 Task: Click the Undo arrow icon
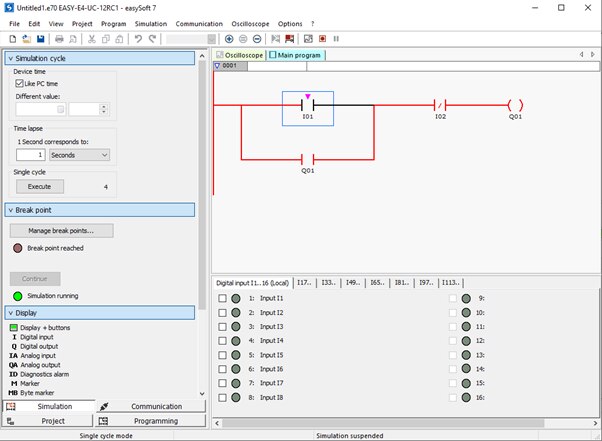138,39
